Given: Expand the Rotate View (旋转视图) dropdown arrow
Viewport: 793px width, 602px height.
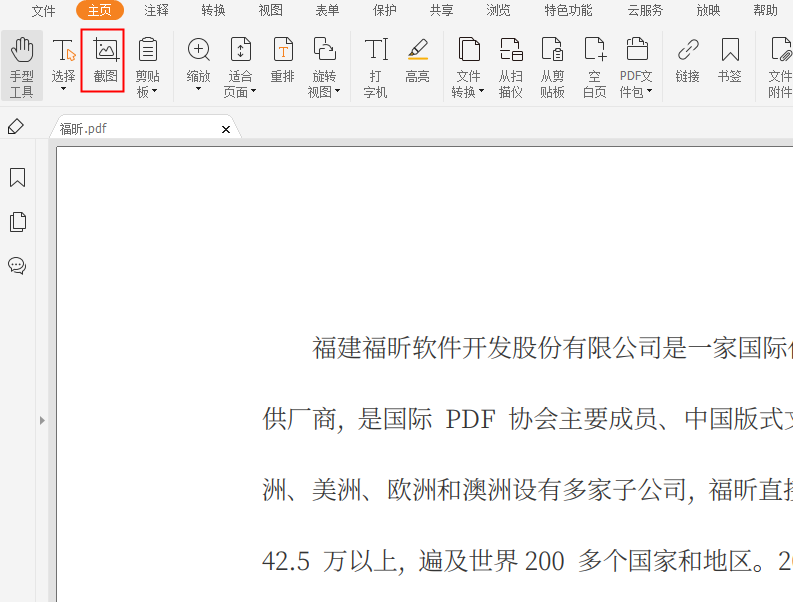Looking at the screenshot, I should coord(337,91).
